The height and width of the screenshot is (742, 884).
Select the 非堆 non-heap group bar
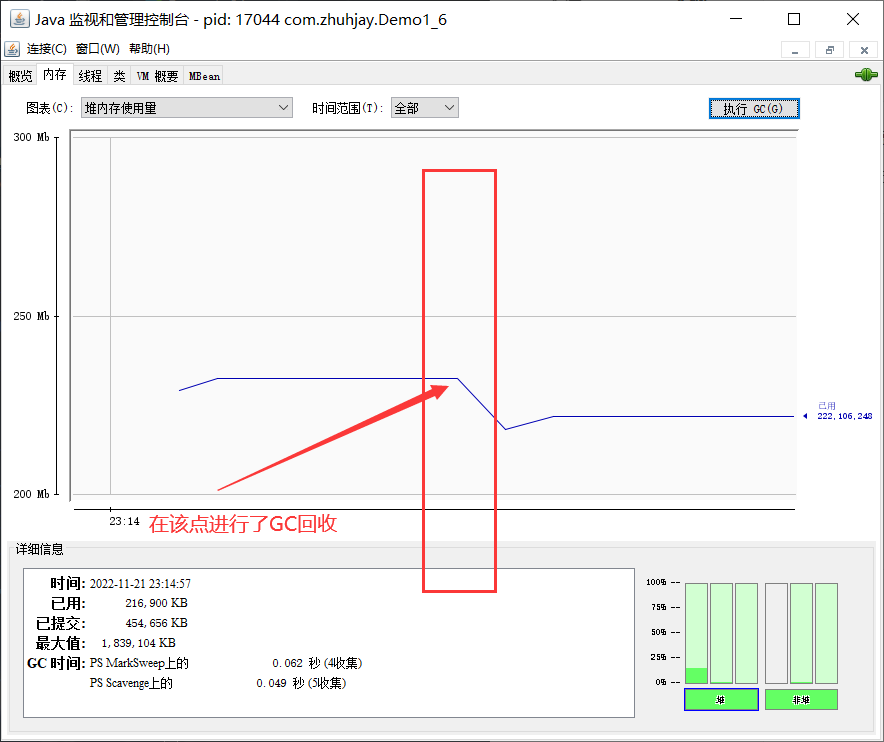point(801,700)
